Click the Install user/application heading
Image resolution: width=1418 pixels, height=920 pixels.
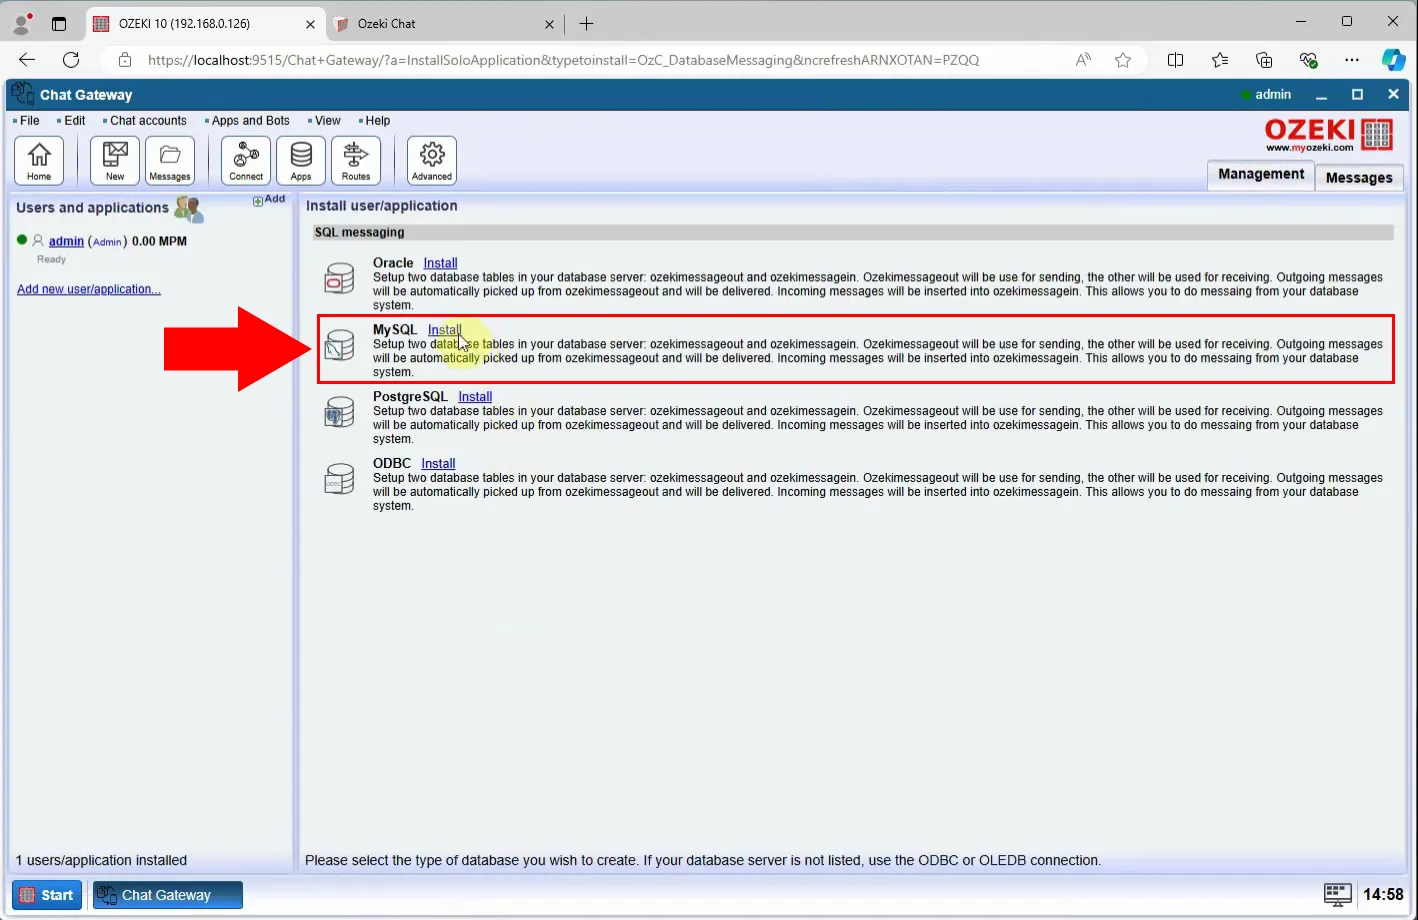tap(382, 206)
